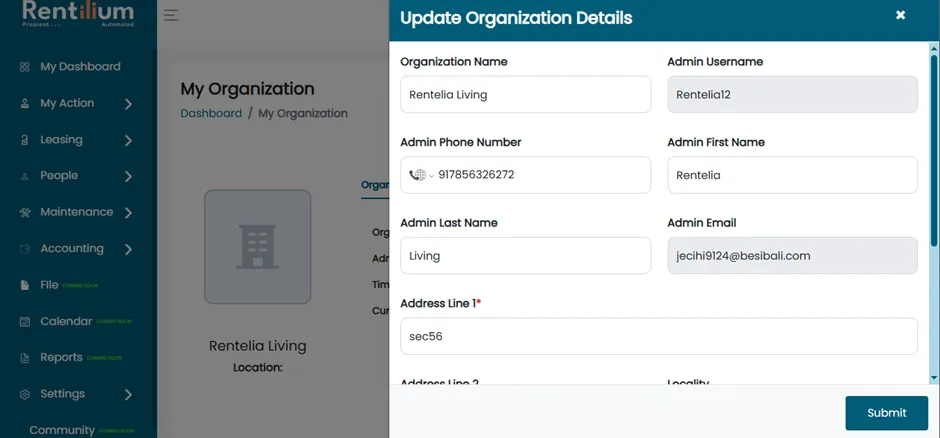The height and width of the screenshot is (438, 940).
Task: Click the panel vertical scrollbar thumb
Action: (933, 150)
